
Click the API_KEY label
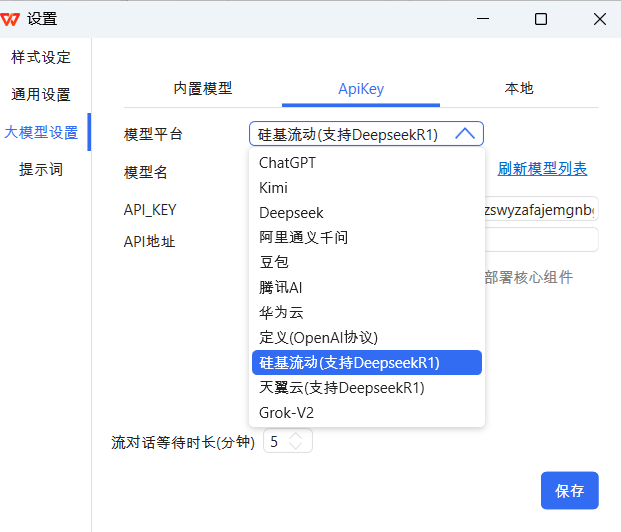(x=150, y=210)
